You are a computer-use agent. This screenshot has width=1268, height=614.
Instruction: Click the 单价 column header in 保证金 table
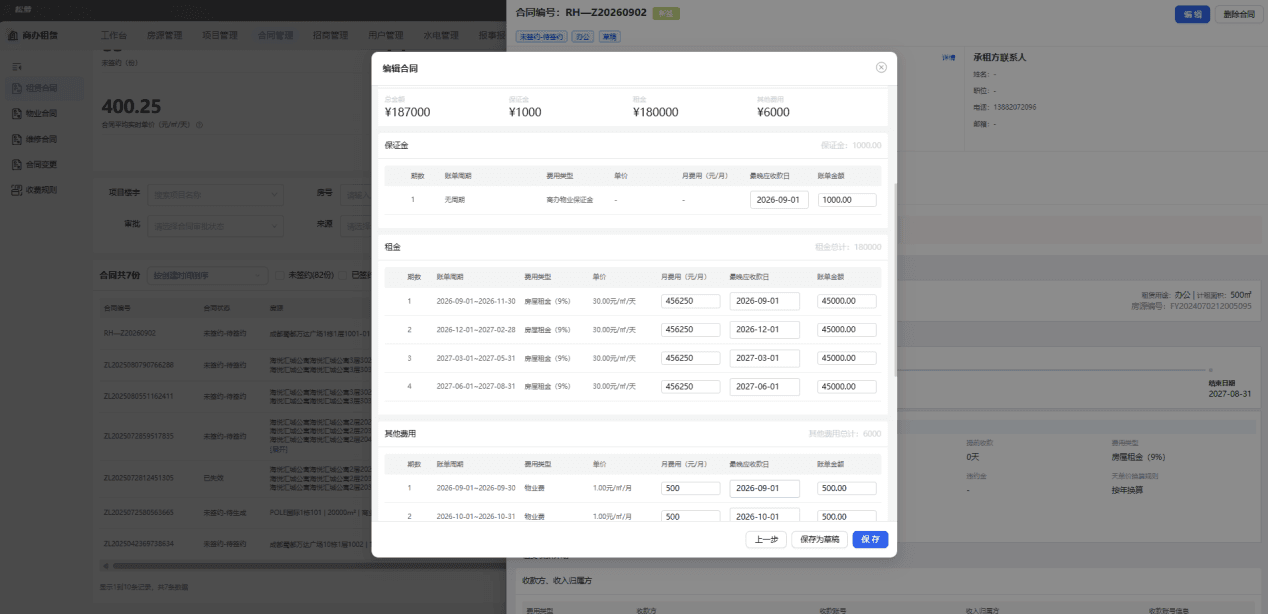point(620,175)
